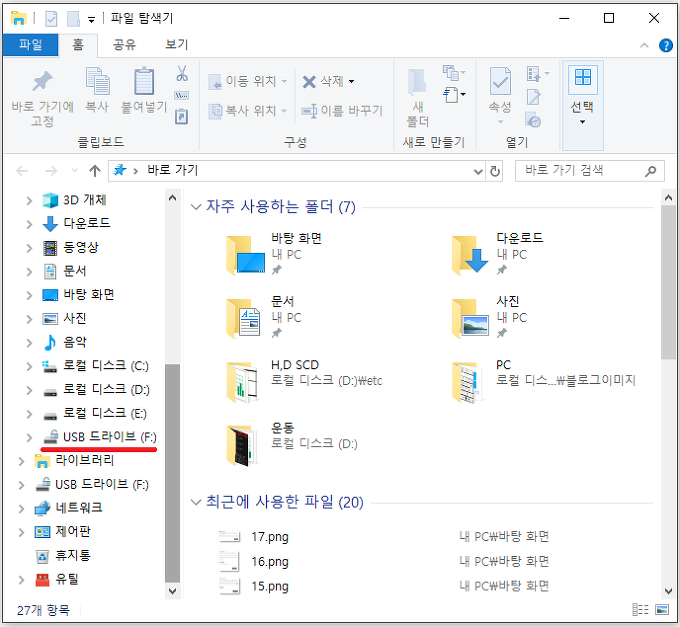The width and height of the screenshot is (680, 627).
Task: Click the 바로 가기 address bar path
Action: pos(173,170)
